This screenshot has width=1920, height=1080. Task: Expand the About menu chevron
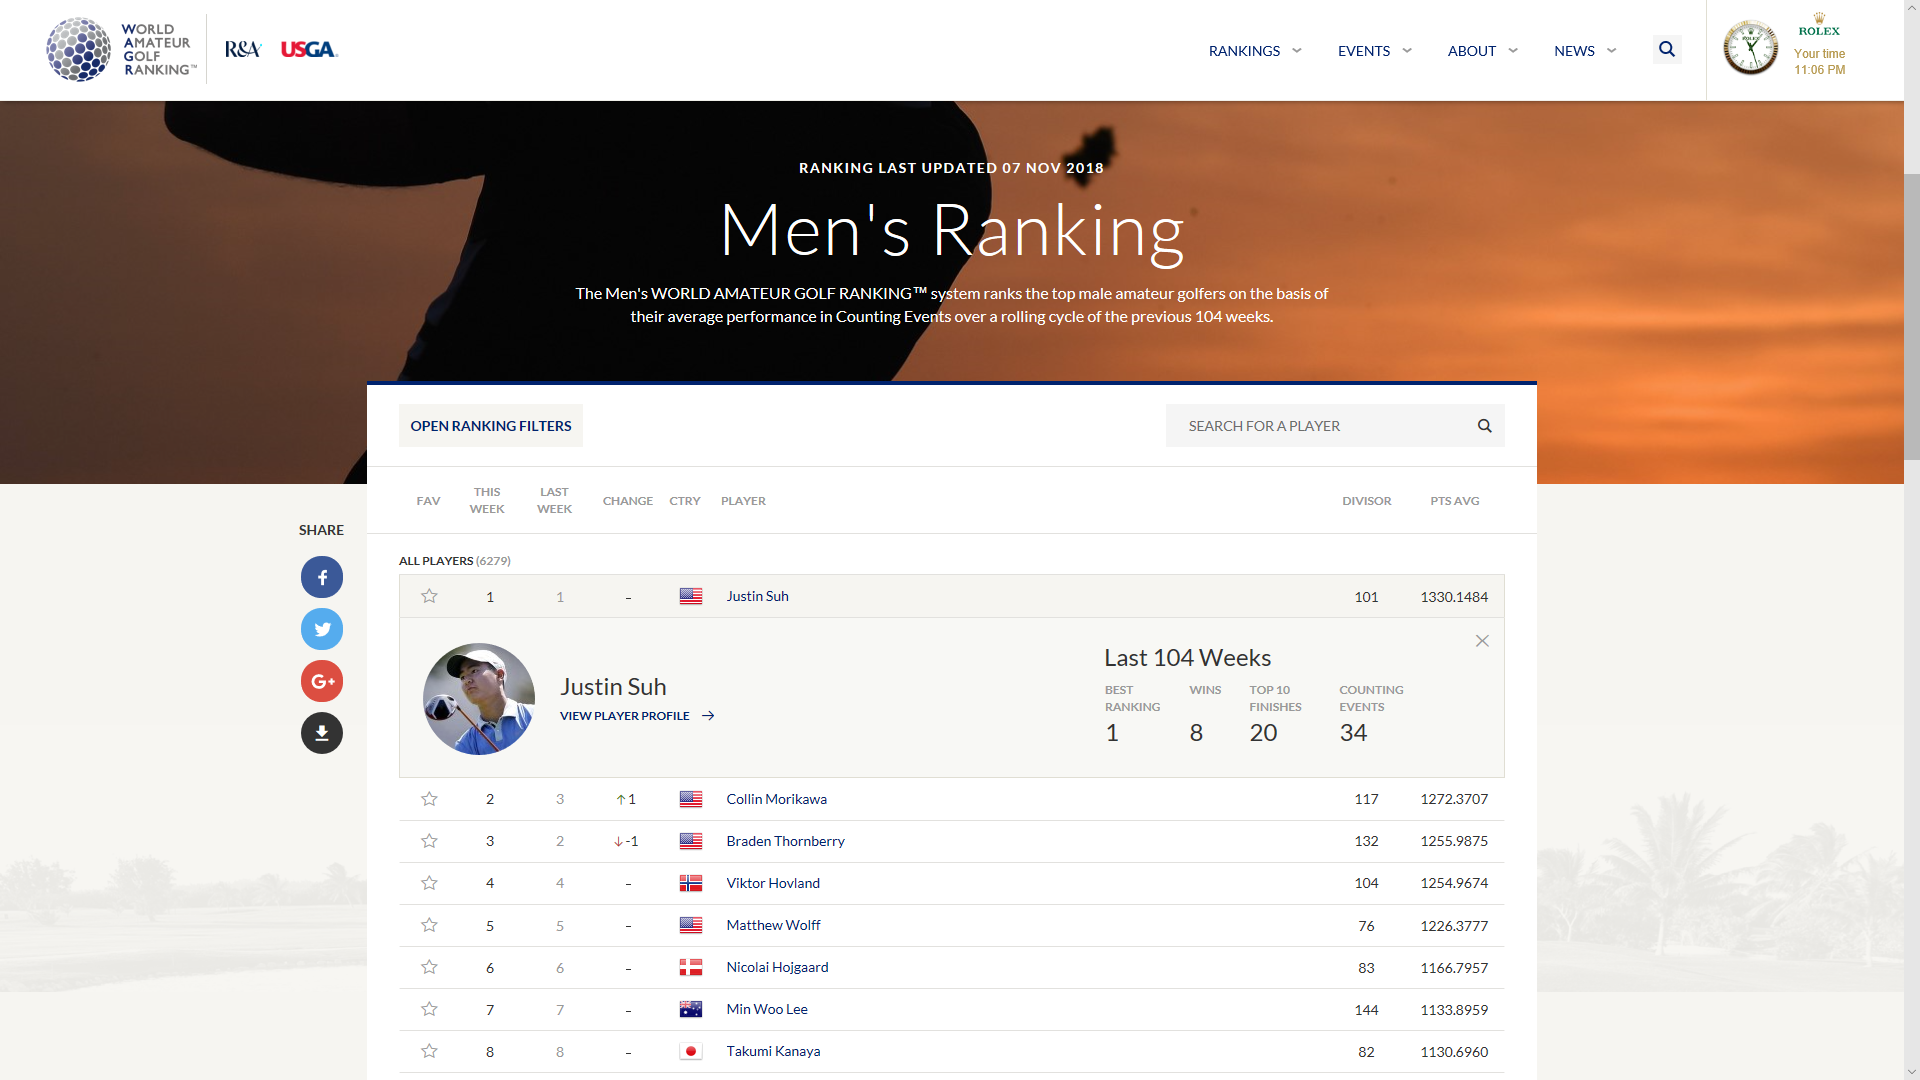coord(1513,50)
